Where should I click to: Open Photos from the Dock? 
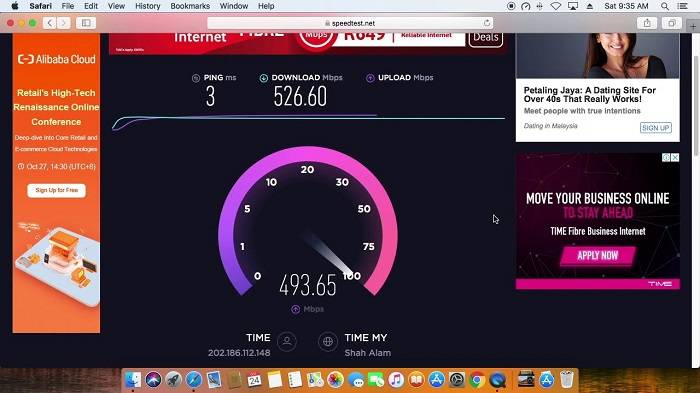pos(335,380)
